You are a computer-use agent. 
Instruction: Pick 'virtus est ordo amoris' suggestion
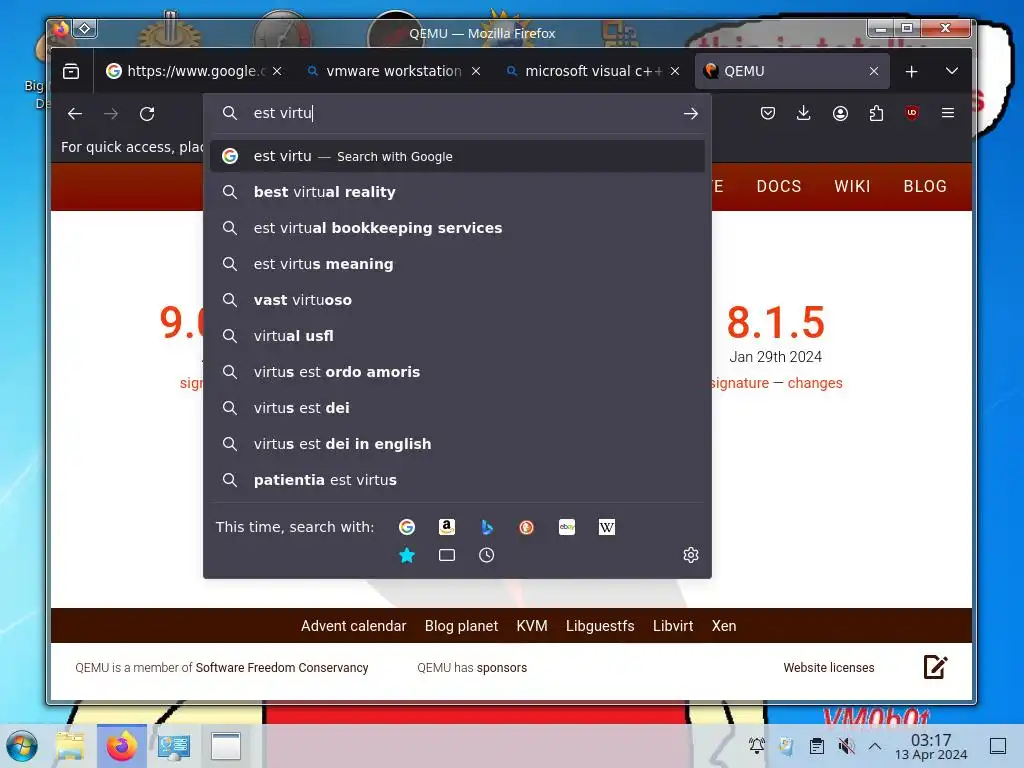pyautogui.click(x=457, y=372)
